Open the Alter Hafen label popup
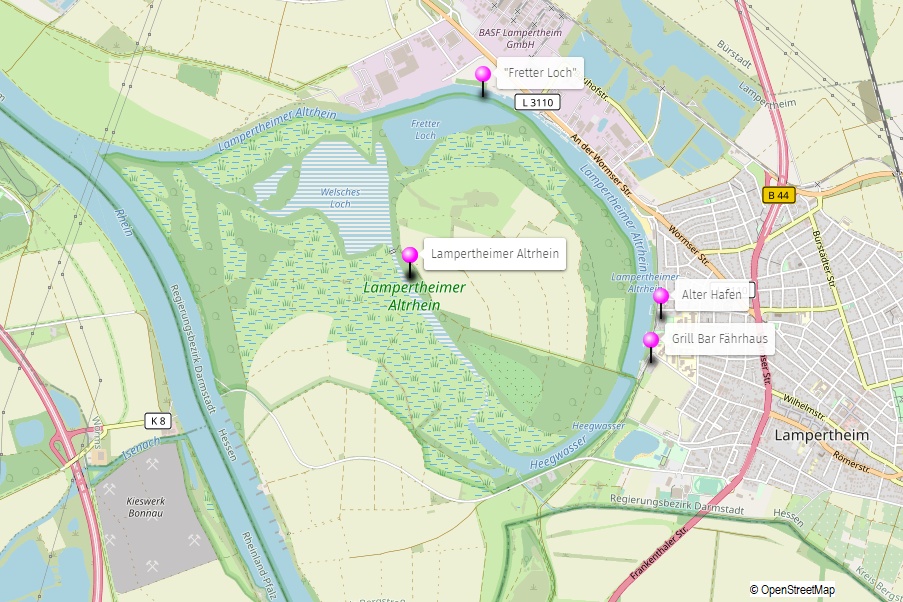903x602 pixels. tap(712, 294)
